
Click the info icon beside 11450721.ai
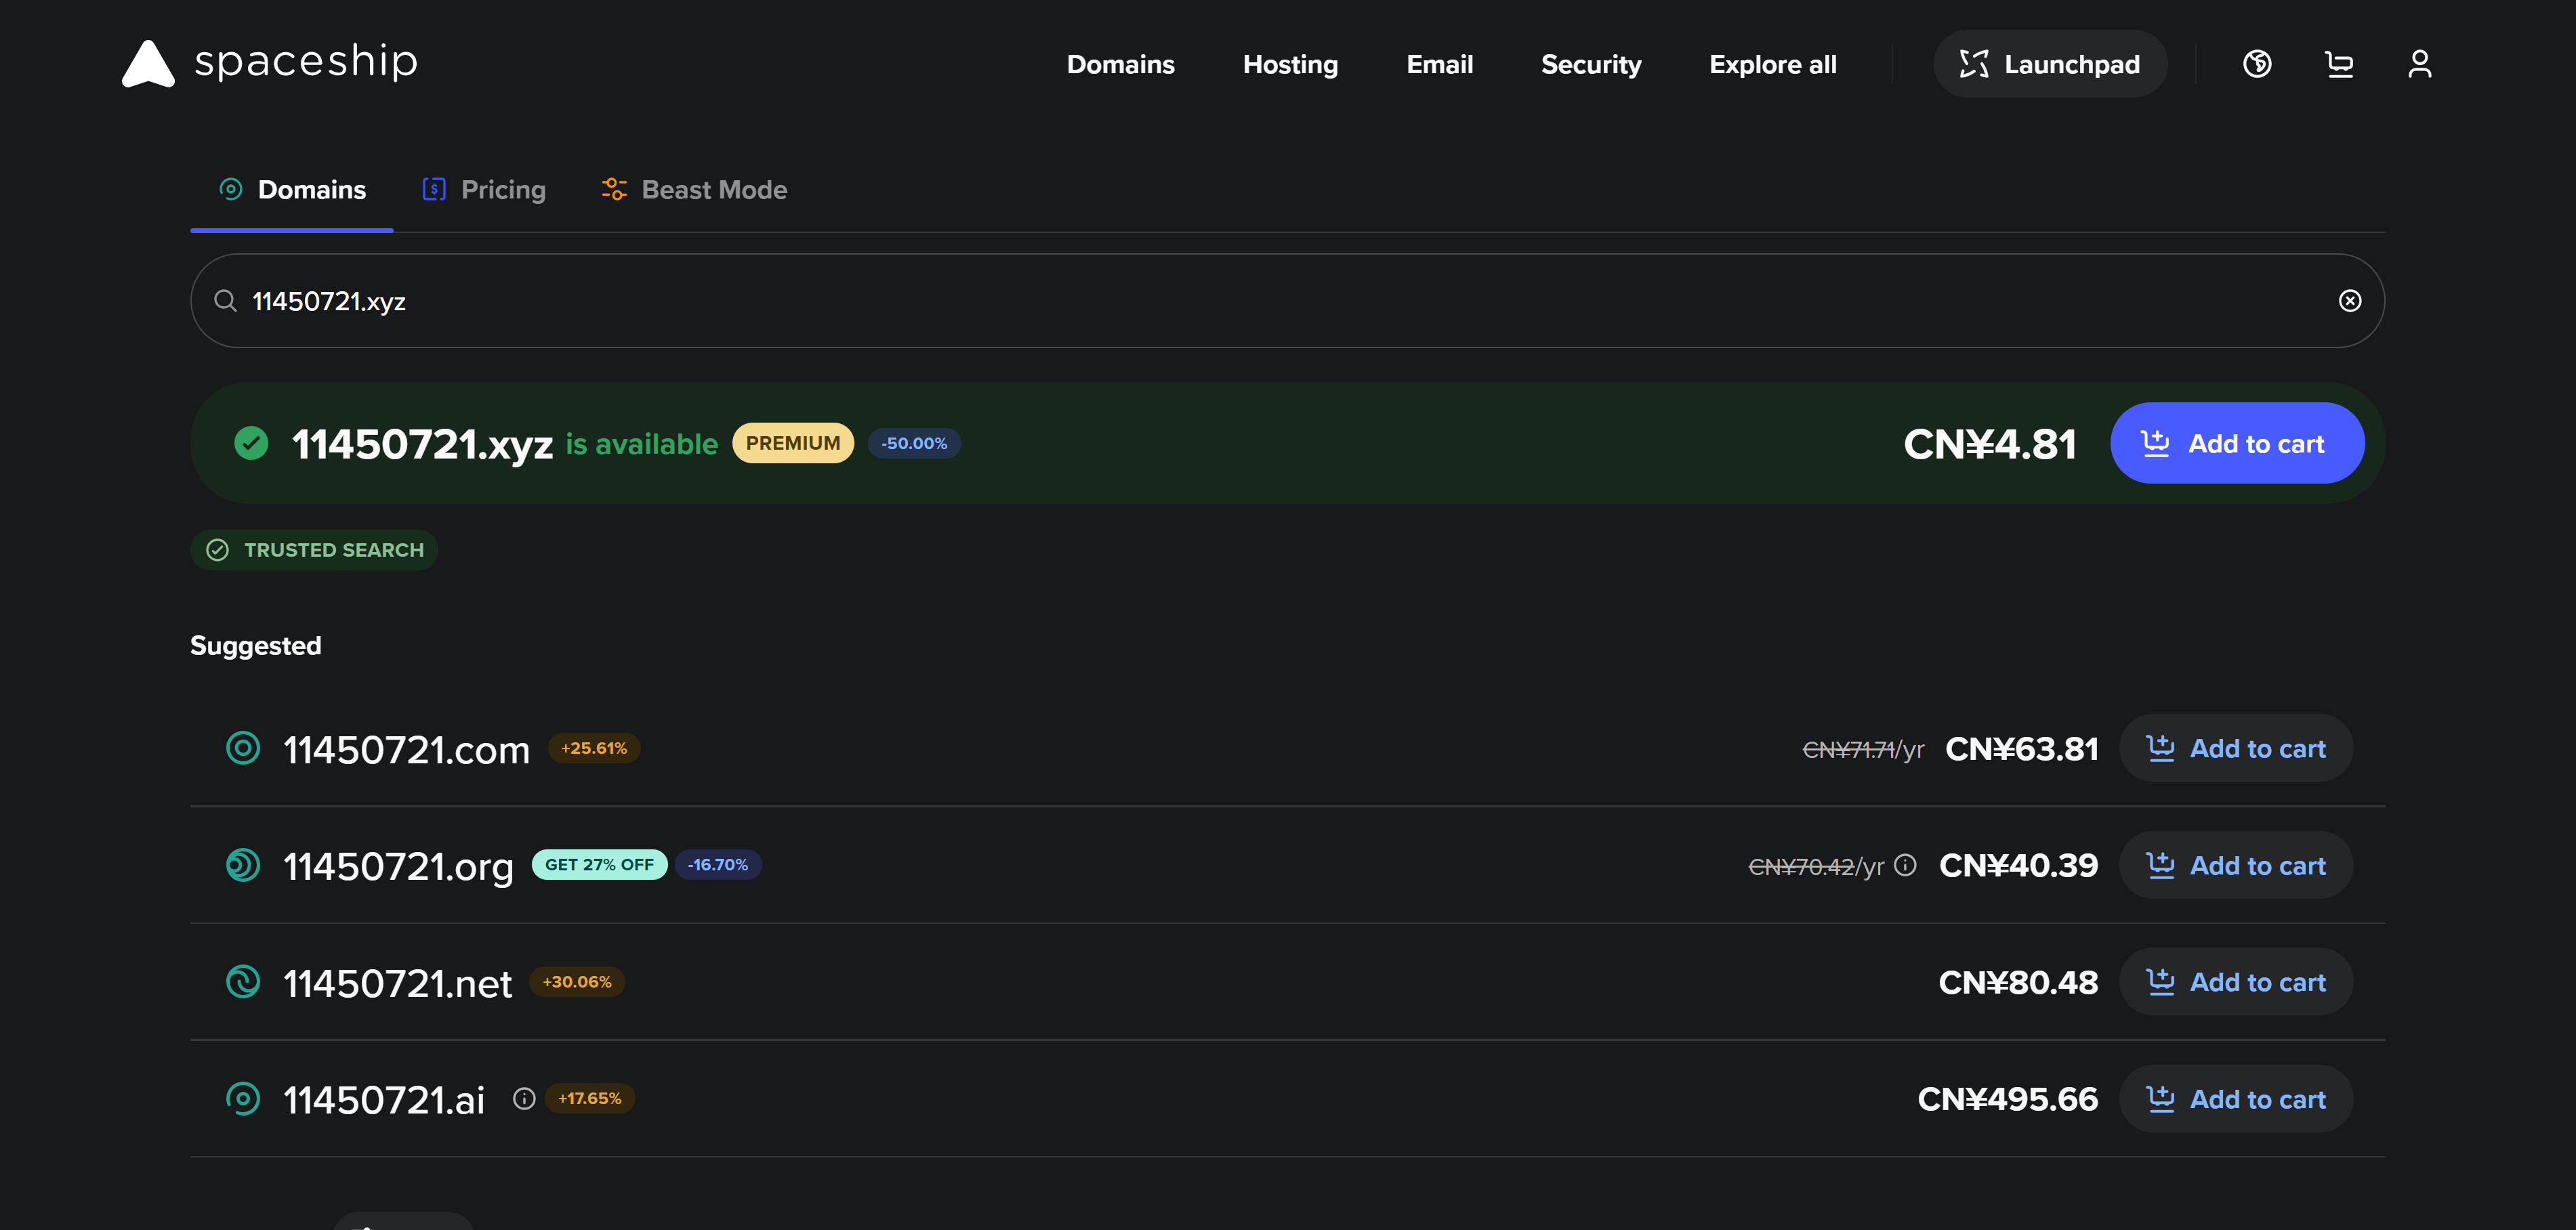point(524,1099)
